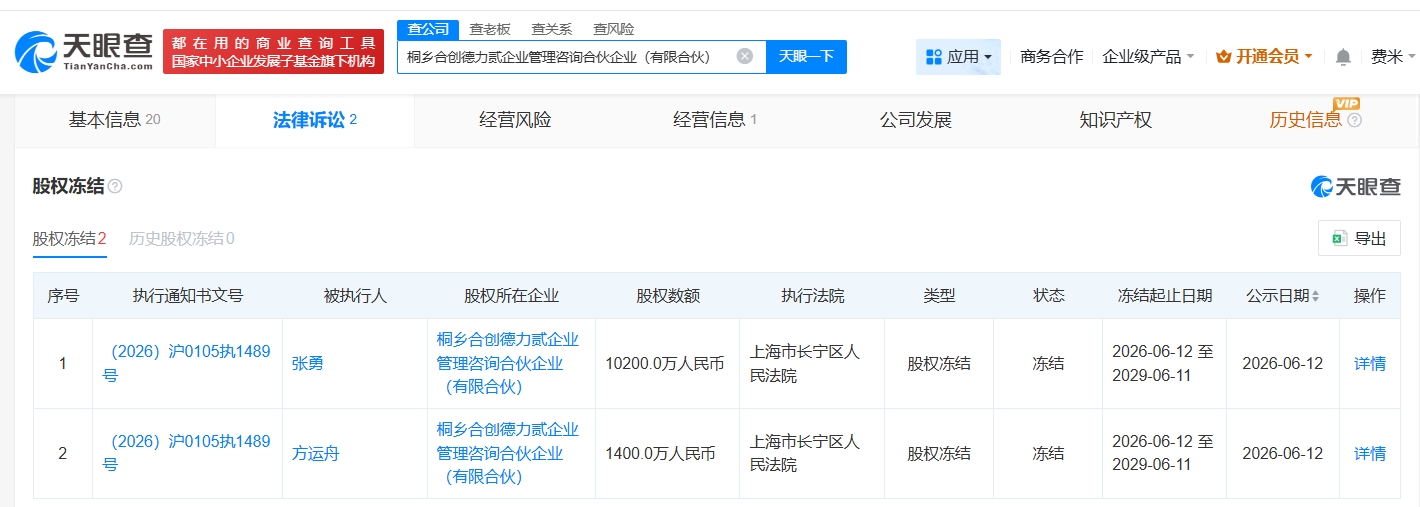Open 详情 for 方运舟 row
This screenshot has width=1420, height=507.
click(x=1370, y=454)
